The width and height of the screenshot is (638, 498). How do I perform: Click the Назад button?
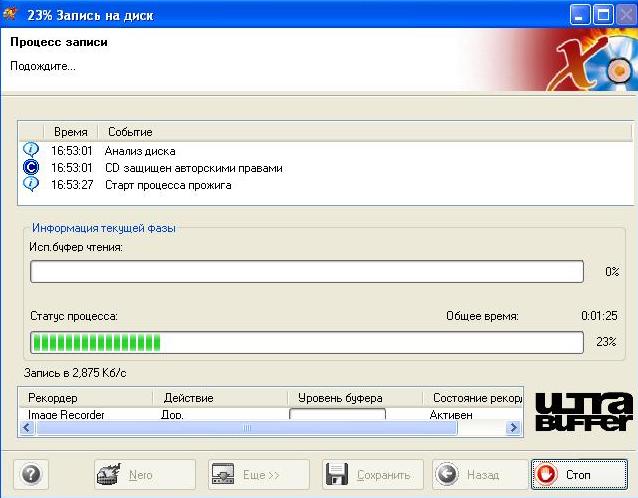[480, 474]
